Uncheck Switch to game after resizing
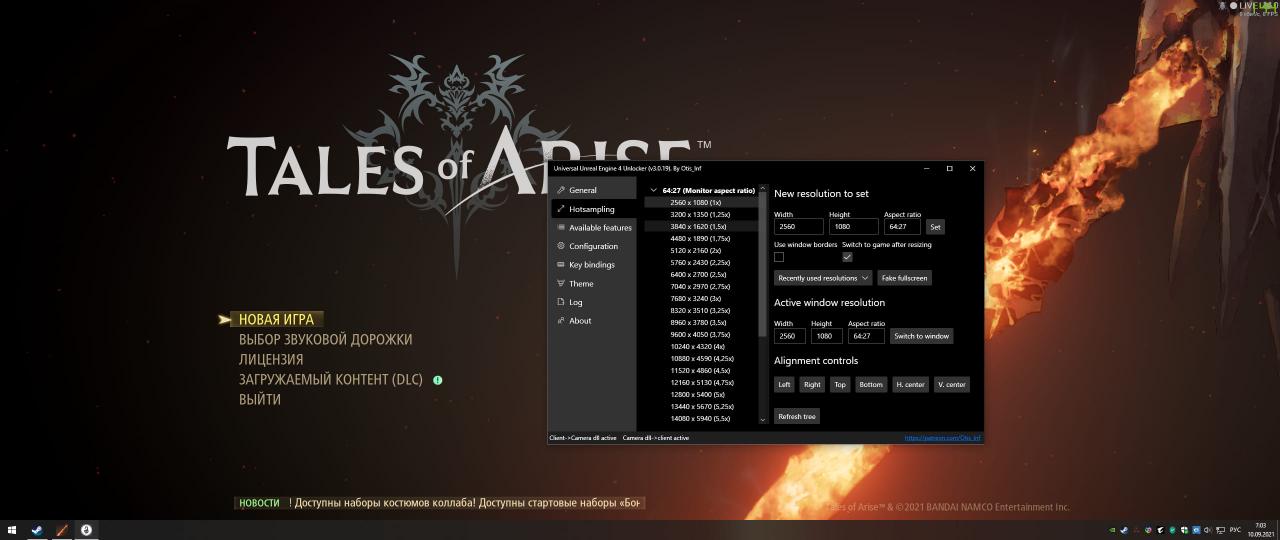1280x540 pixels. pyautogui.click(x=847, y=257)
